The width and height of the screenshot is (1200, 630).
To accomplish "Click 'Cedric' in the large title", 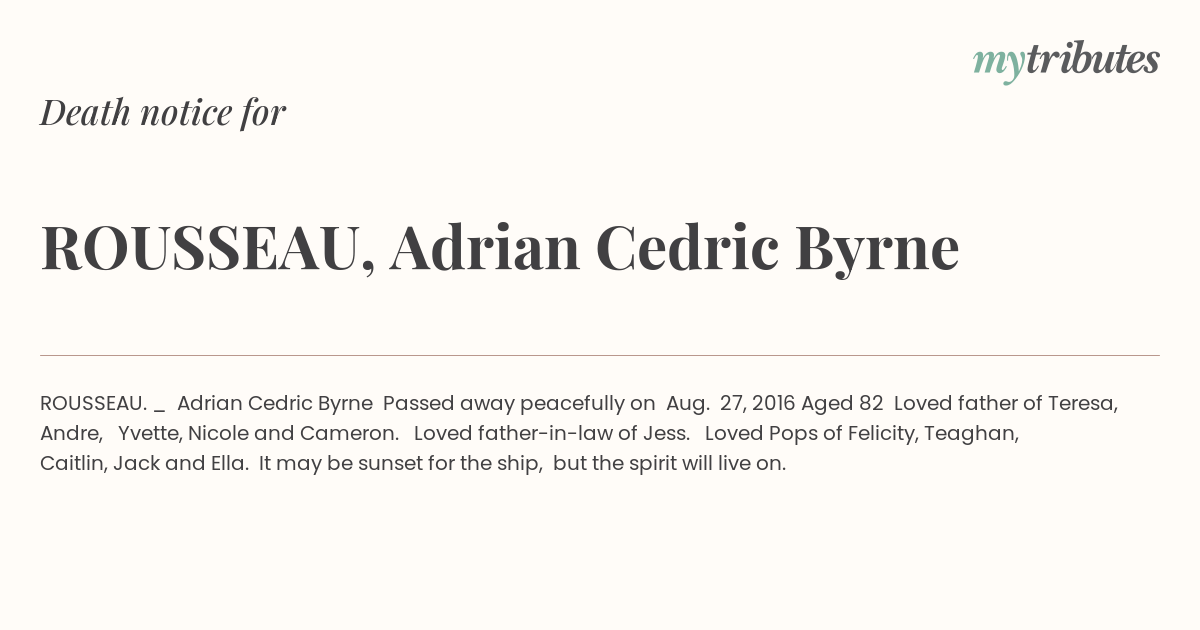I will [687, 248].
